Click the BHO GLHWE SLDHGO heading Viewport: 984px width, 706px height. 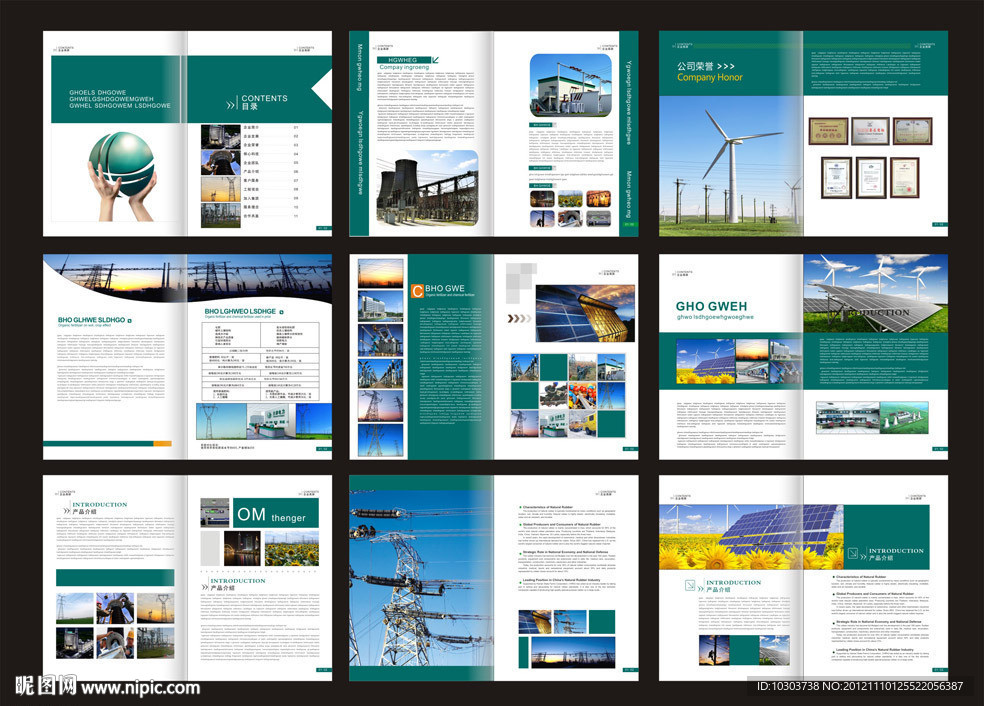point(92,320)
